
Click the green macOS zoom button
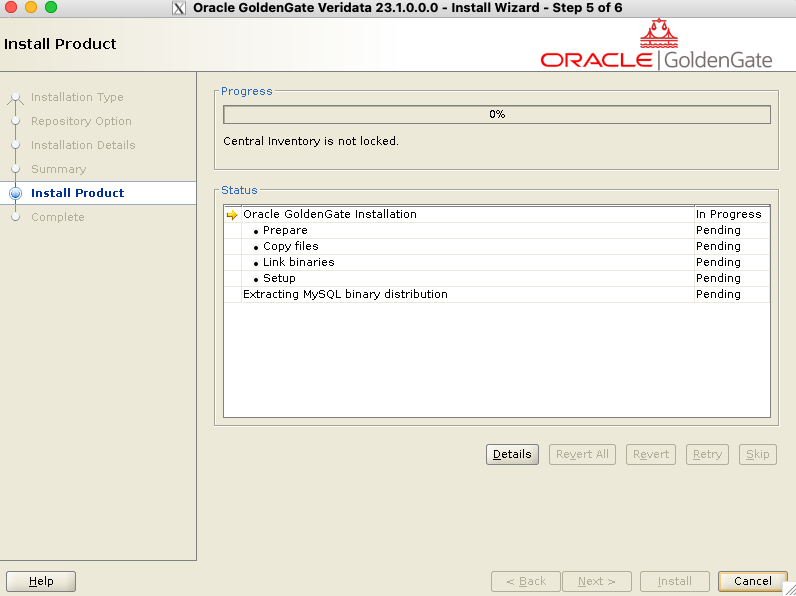(51, 8)
